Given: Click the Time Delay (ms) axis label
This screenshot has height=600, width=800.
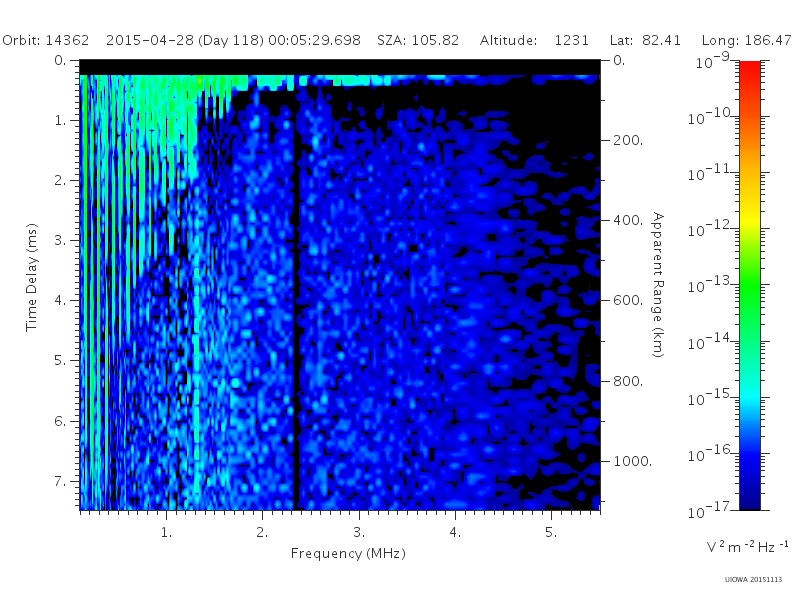Looking at the screenshot, I should pos(32,277).
